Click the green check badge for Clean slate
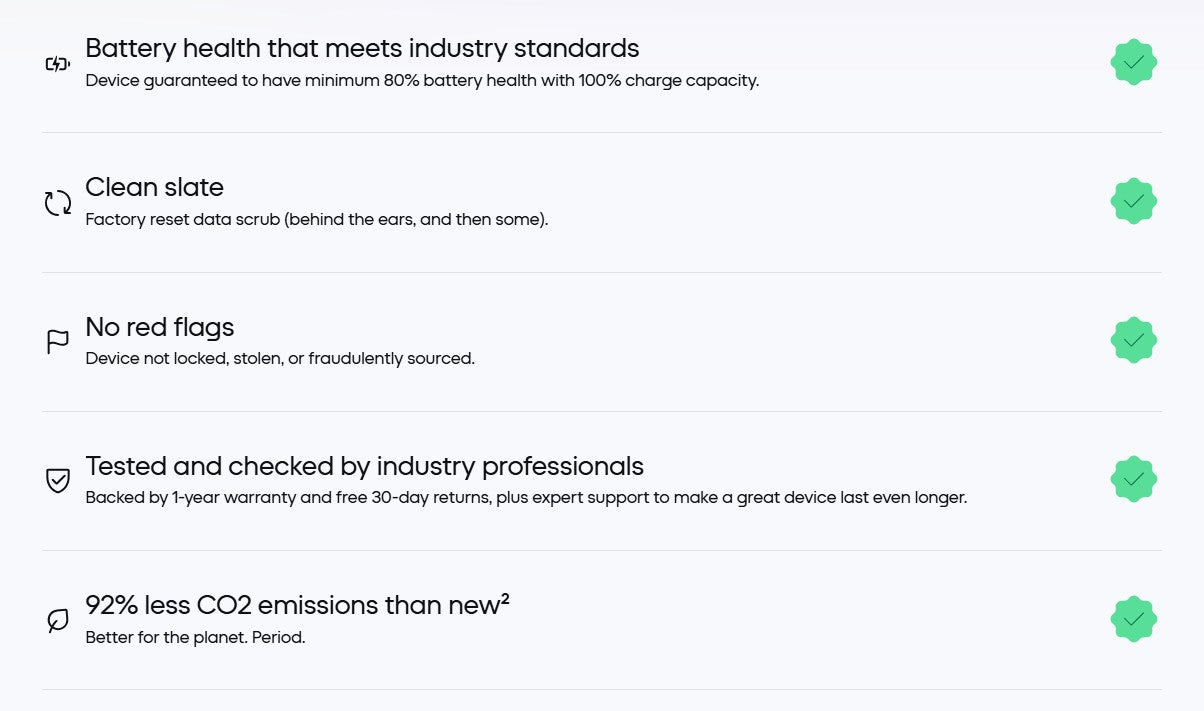The height and width of the screenshot is (711, 1204). (x=1133, y=201)
